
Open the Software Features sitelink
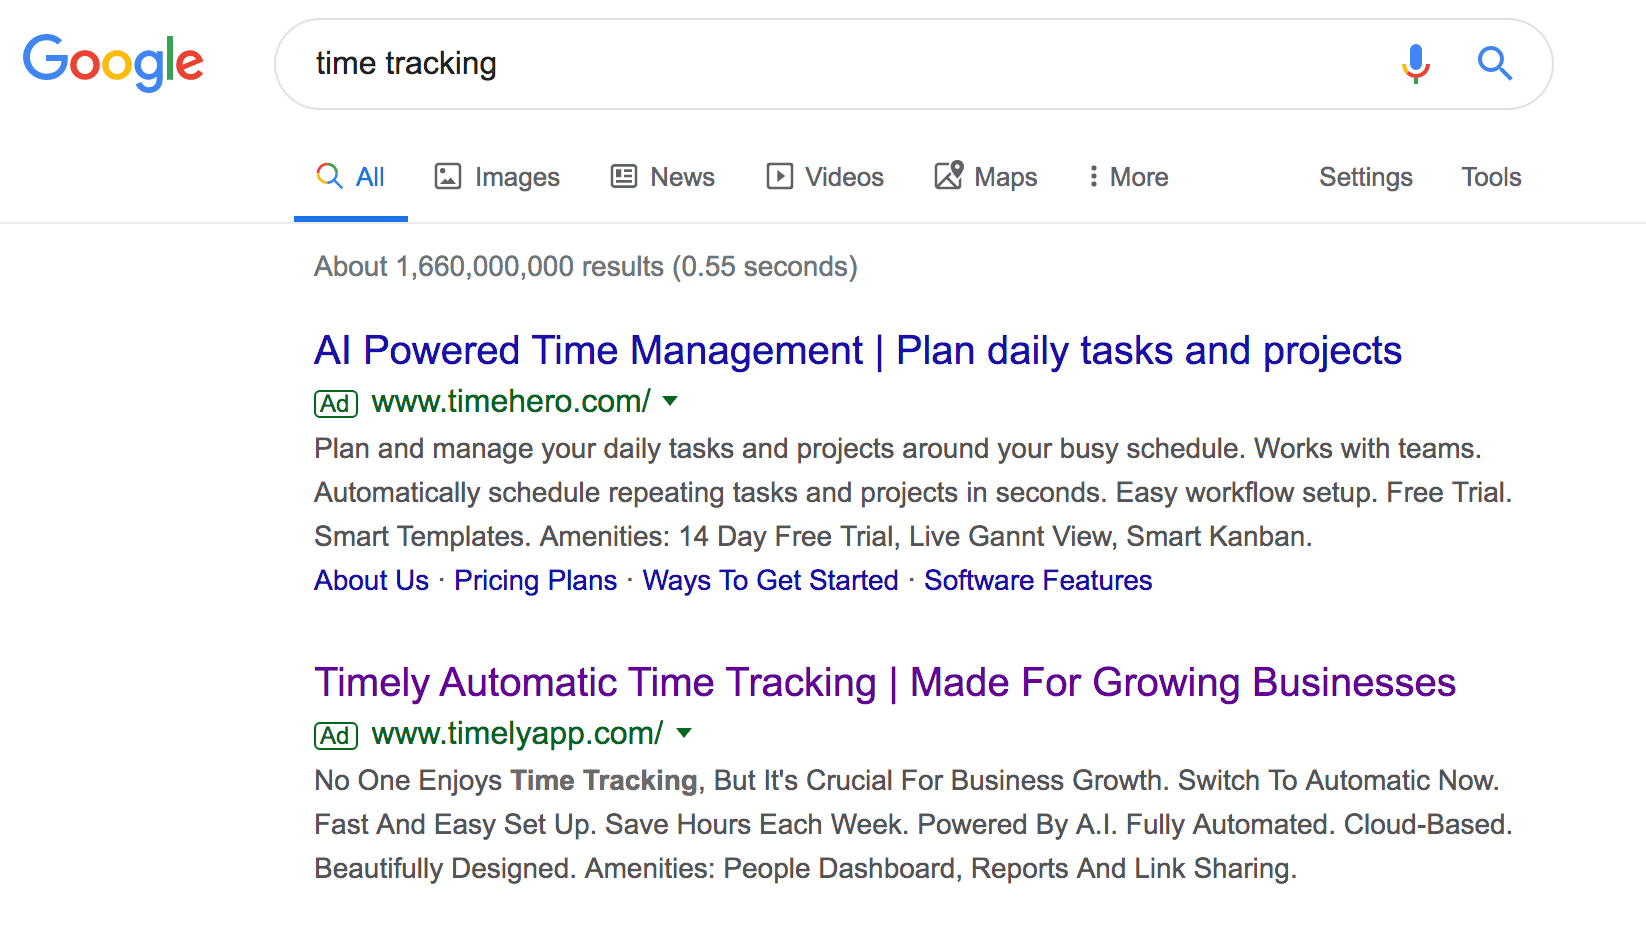(x=1038, y=580)
